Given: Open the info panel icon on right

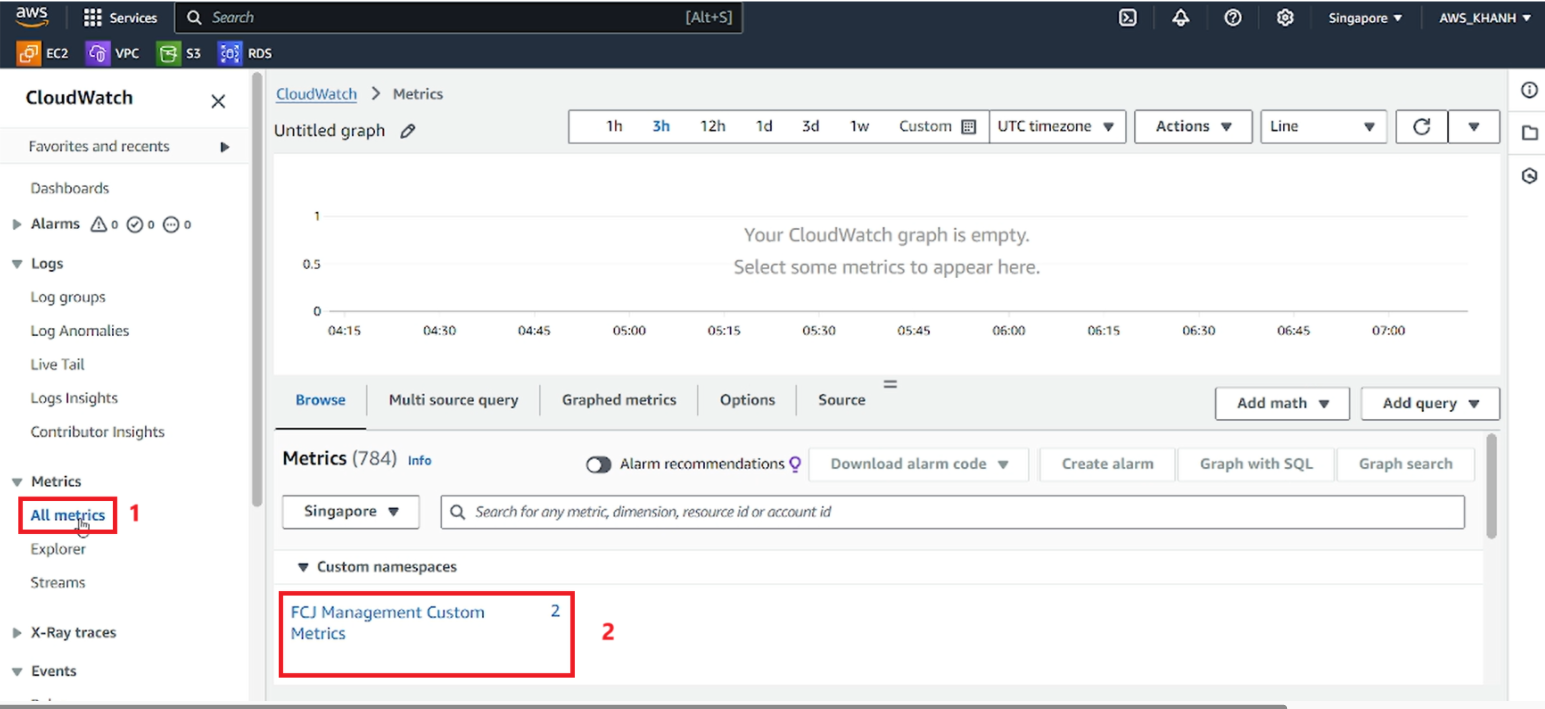Looking at the screenshot, I should coord(1529,91).
